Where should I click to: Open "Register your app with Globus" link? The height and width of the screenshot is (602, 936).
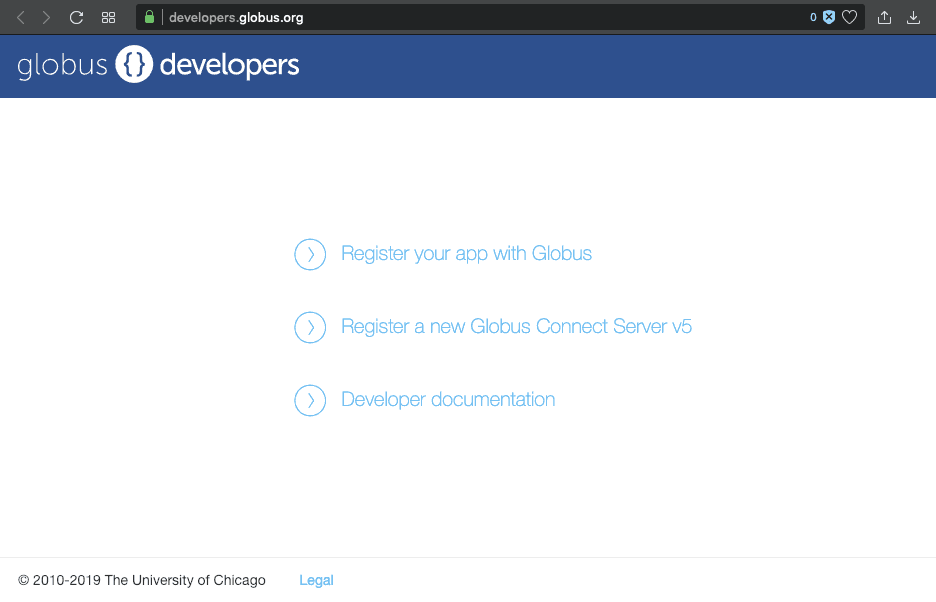point(466,254)
